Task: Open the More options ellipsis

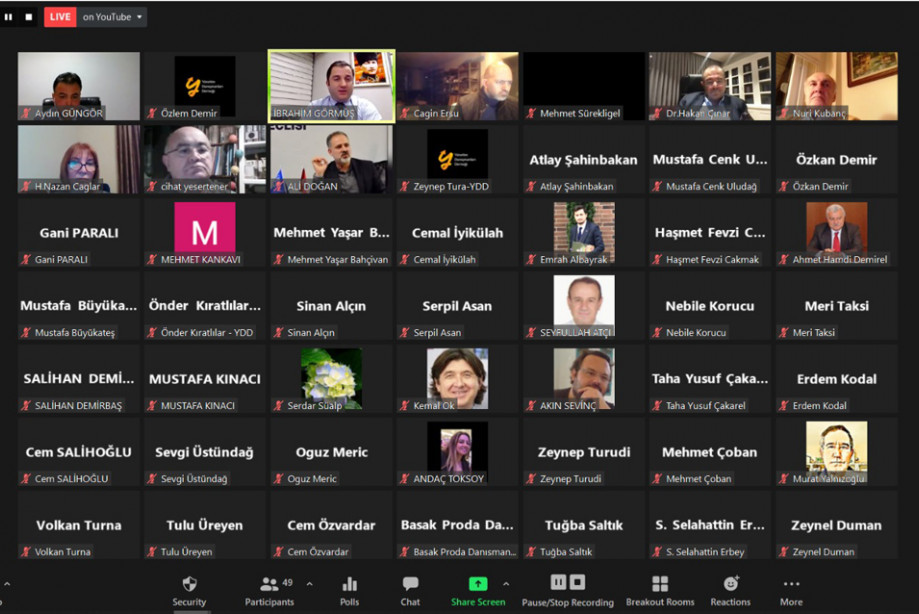Action: click(x=791, y=588)
